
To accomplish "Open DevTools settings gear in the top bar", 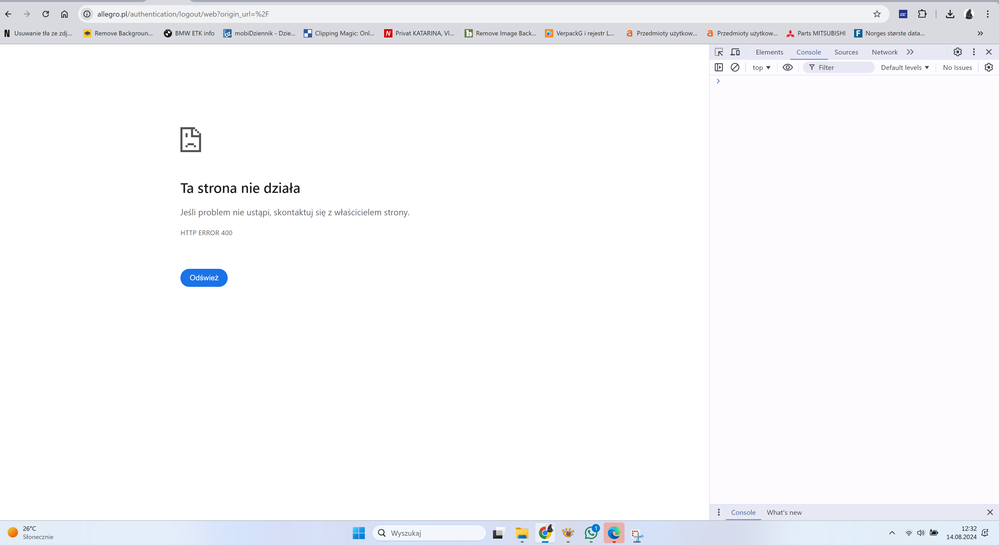I will [x=957, y=52].
